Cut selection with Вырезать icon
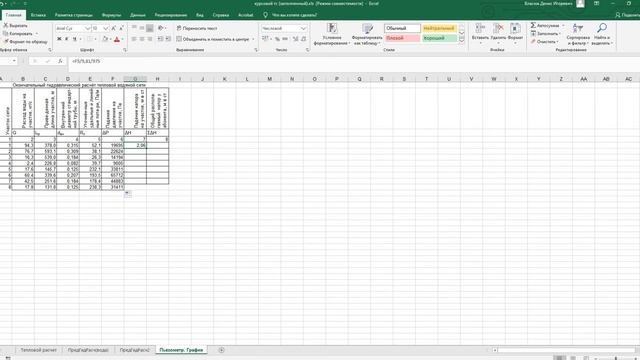The image size is (640, 360). [x=6, y=25]
